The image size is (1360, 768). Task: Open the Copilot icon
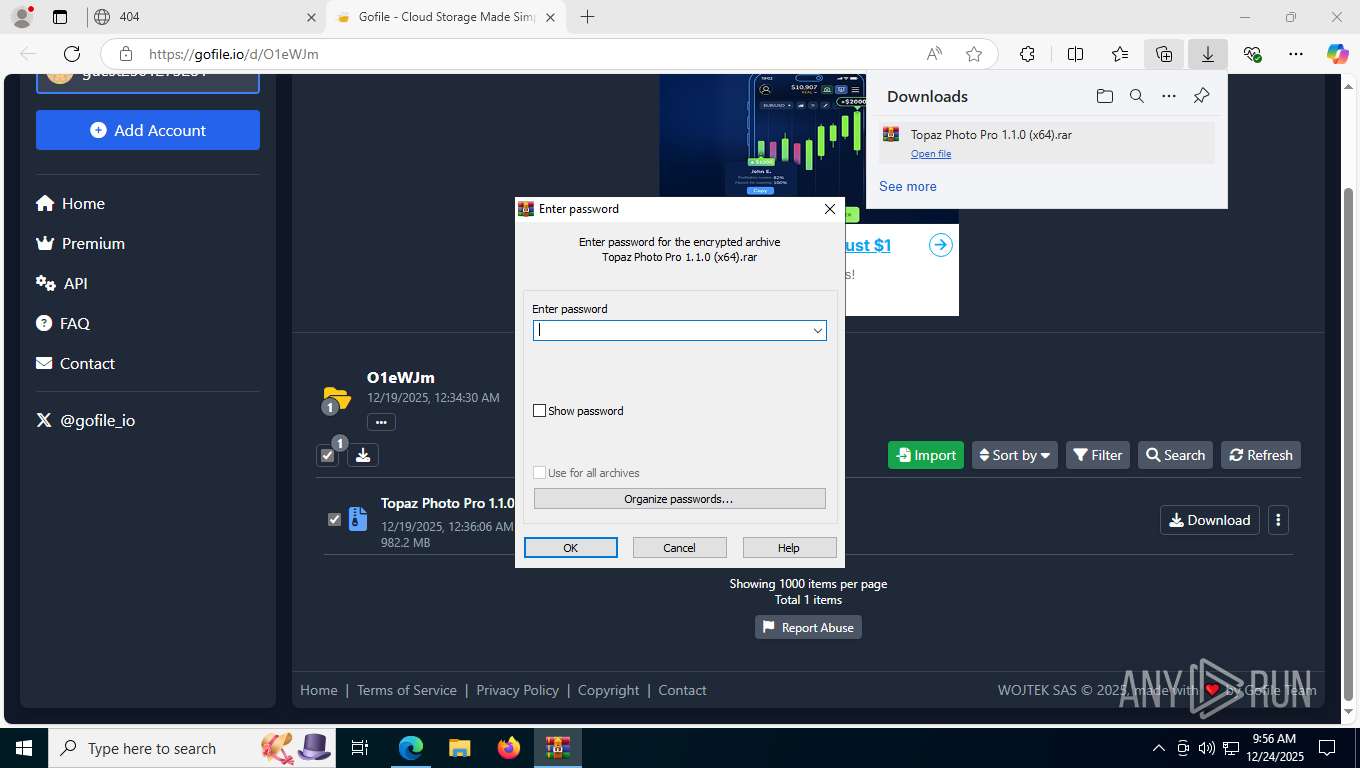[x=1338, y=54]
